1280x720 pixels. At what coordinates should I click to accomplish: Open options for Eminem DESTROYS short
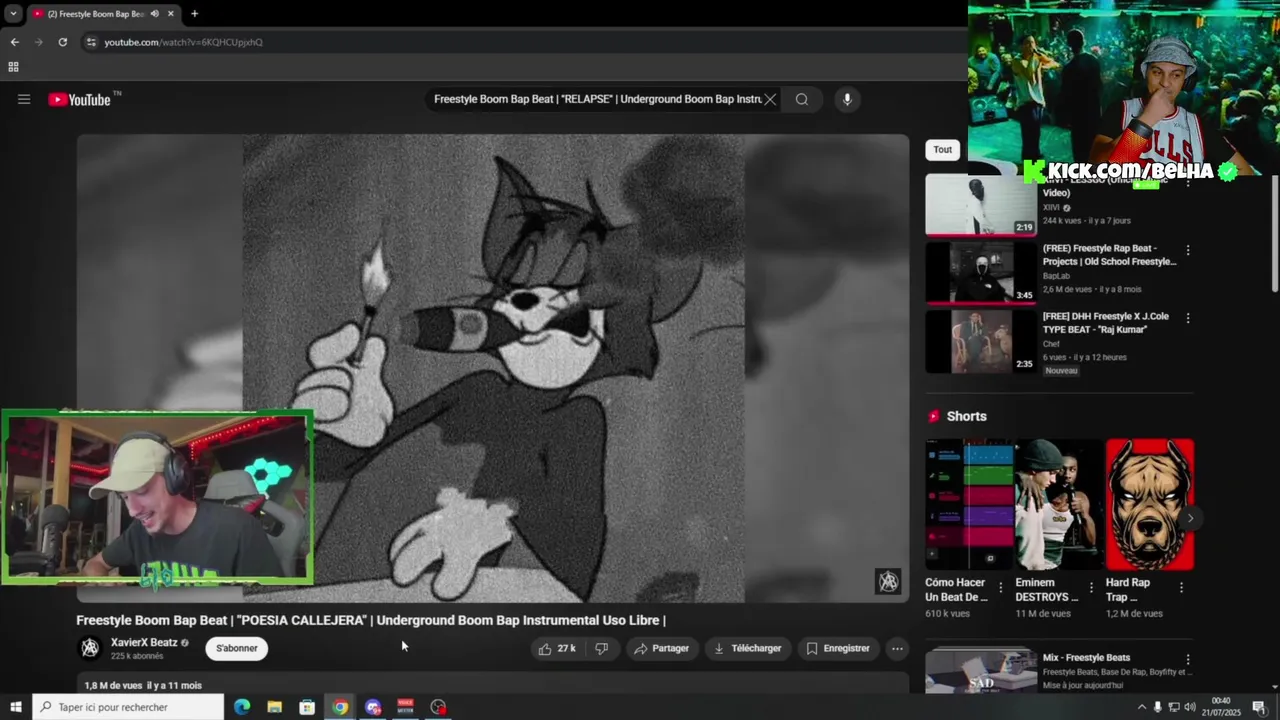click(1091, 587)
